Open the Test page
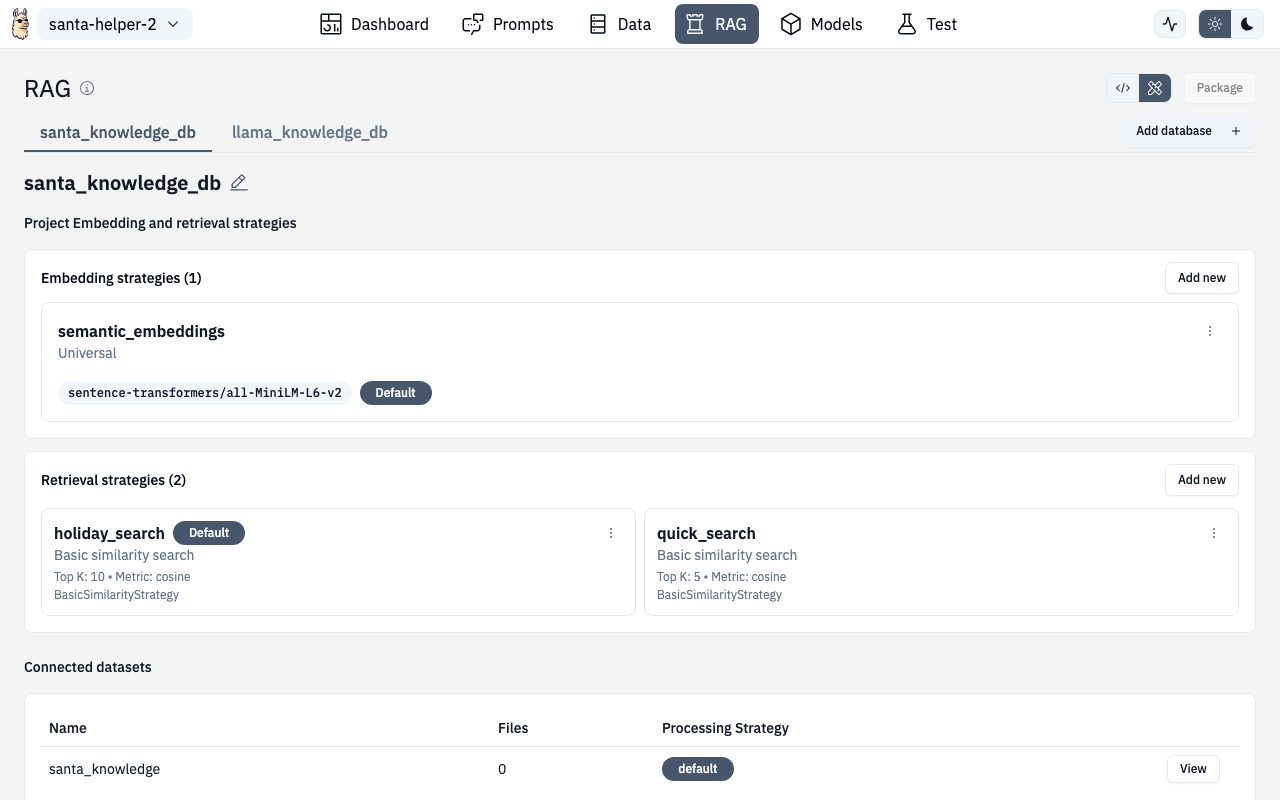 [927, 24]
